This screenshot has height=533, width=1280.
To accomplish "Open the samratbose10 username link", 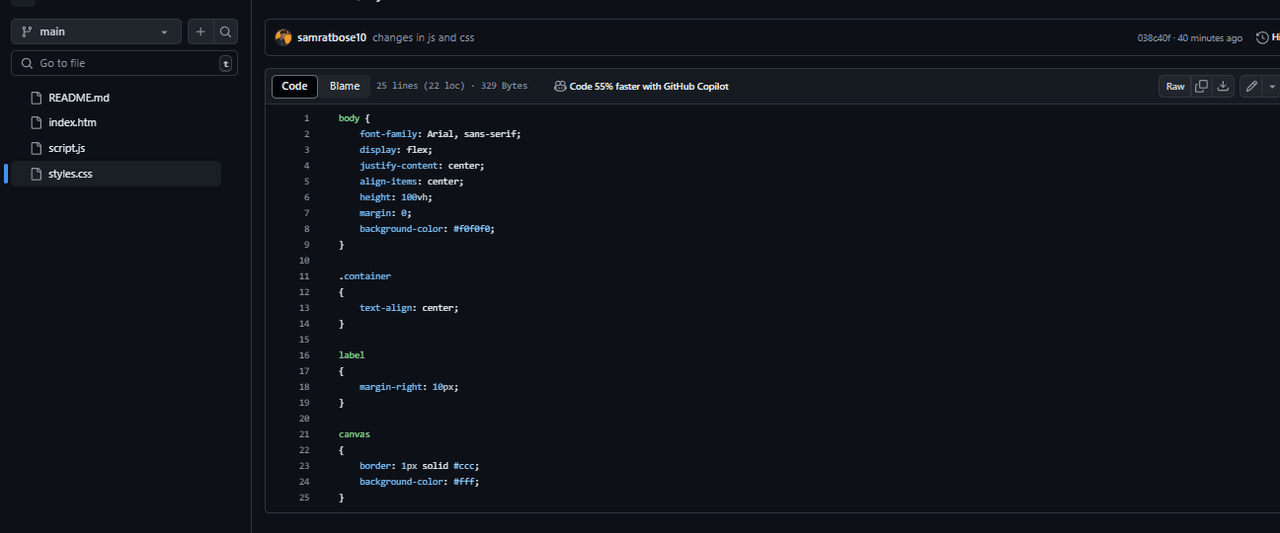I will 332,38.
